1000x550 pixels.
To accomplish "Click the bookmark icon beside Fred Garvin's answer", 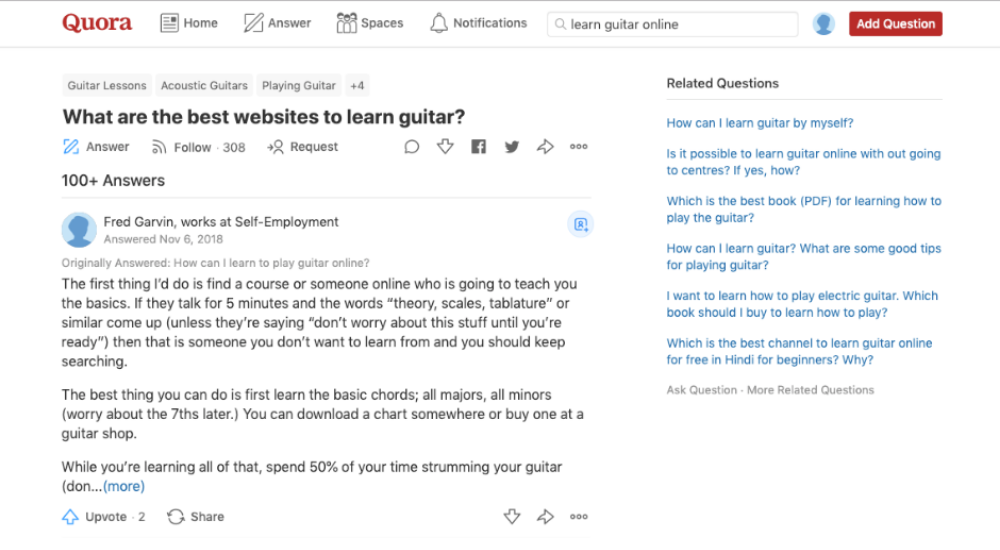I will point(580,224).
